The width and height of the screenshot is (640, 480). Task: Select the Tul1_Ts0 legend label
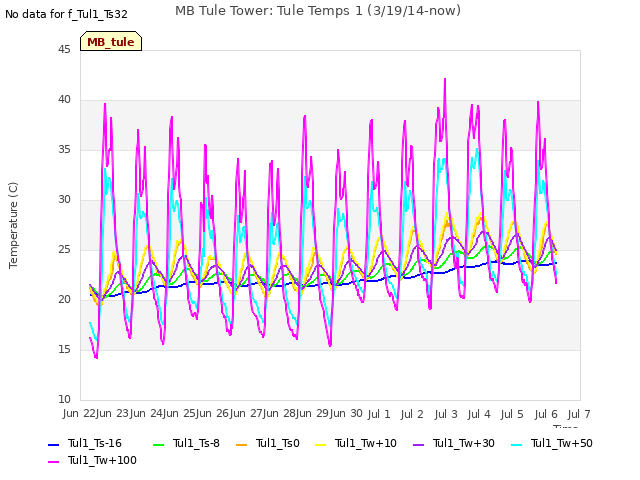tap(278, 444)
